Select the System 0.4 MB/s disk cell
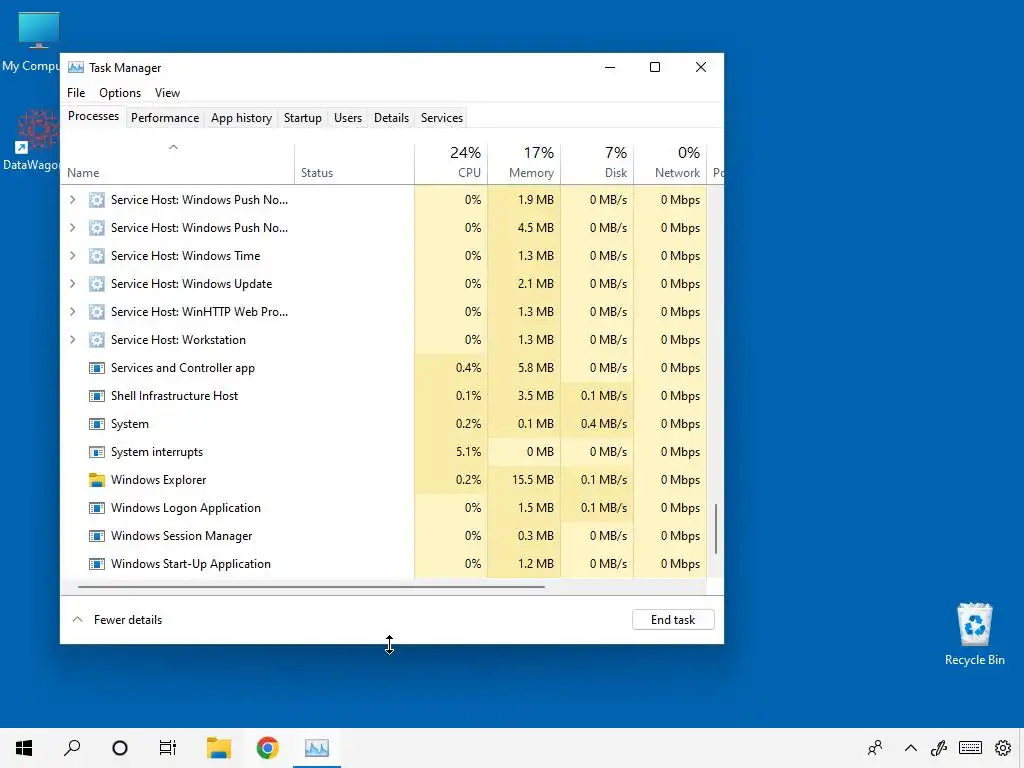The width and height of the screenshot is (1024, 768). pos(597,424)
